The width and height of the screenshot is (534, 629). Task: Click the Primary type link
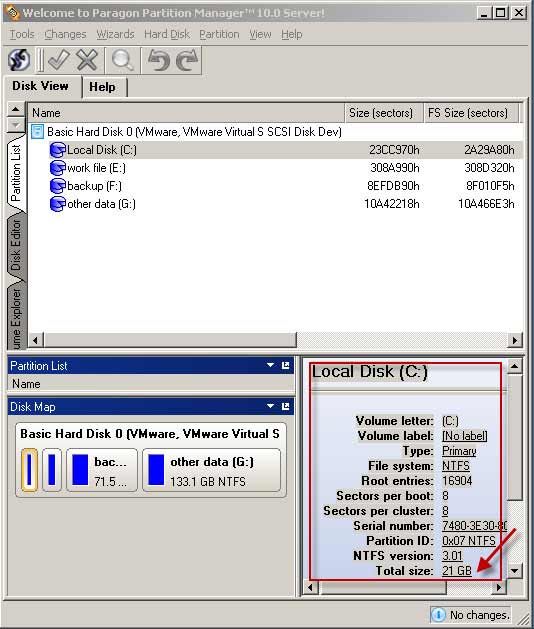[x=459, y=451]
